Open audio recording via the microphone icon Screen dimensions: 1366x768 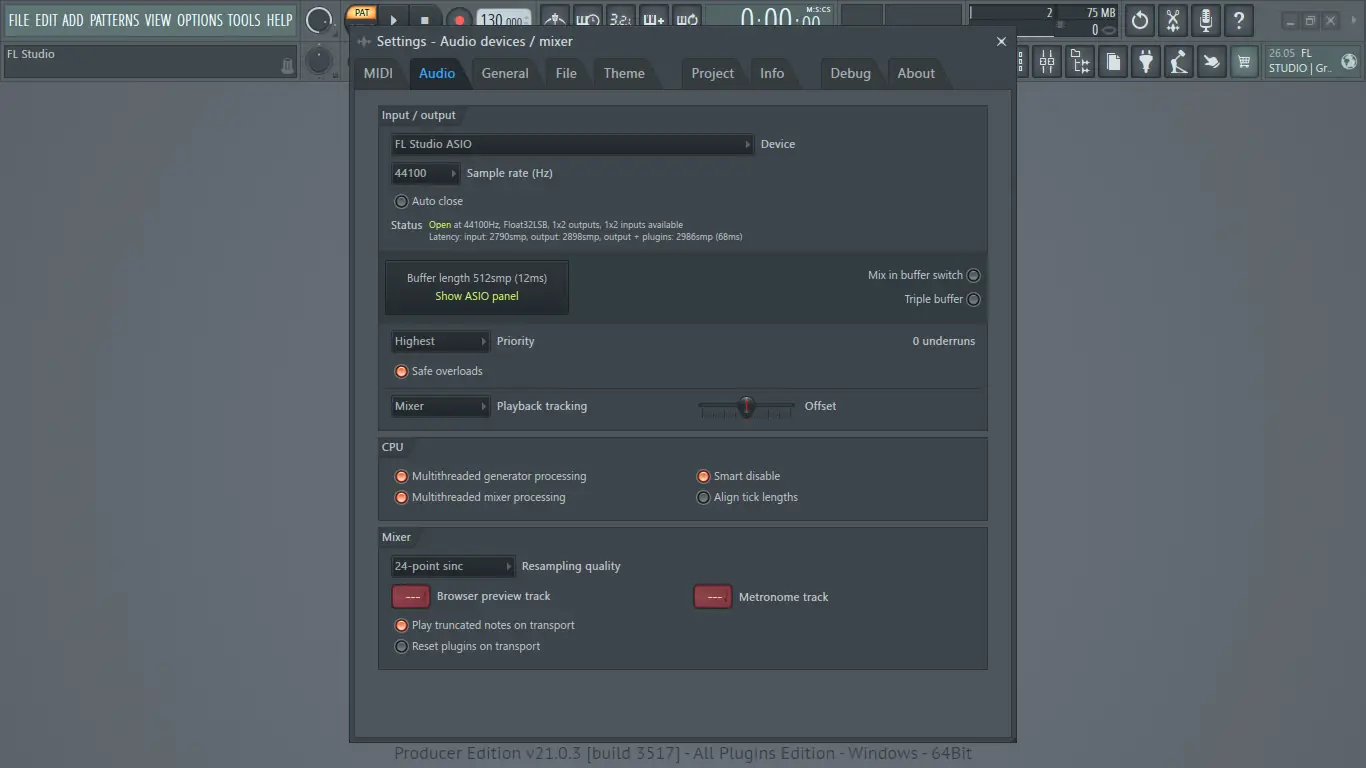click(1205, 20)
